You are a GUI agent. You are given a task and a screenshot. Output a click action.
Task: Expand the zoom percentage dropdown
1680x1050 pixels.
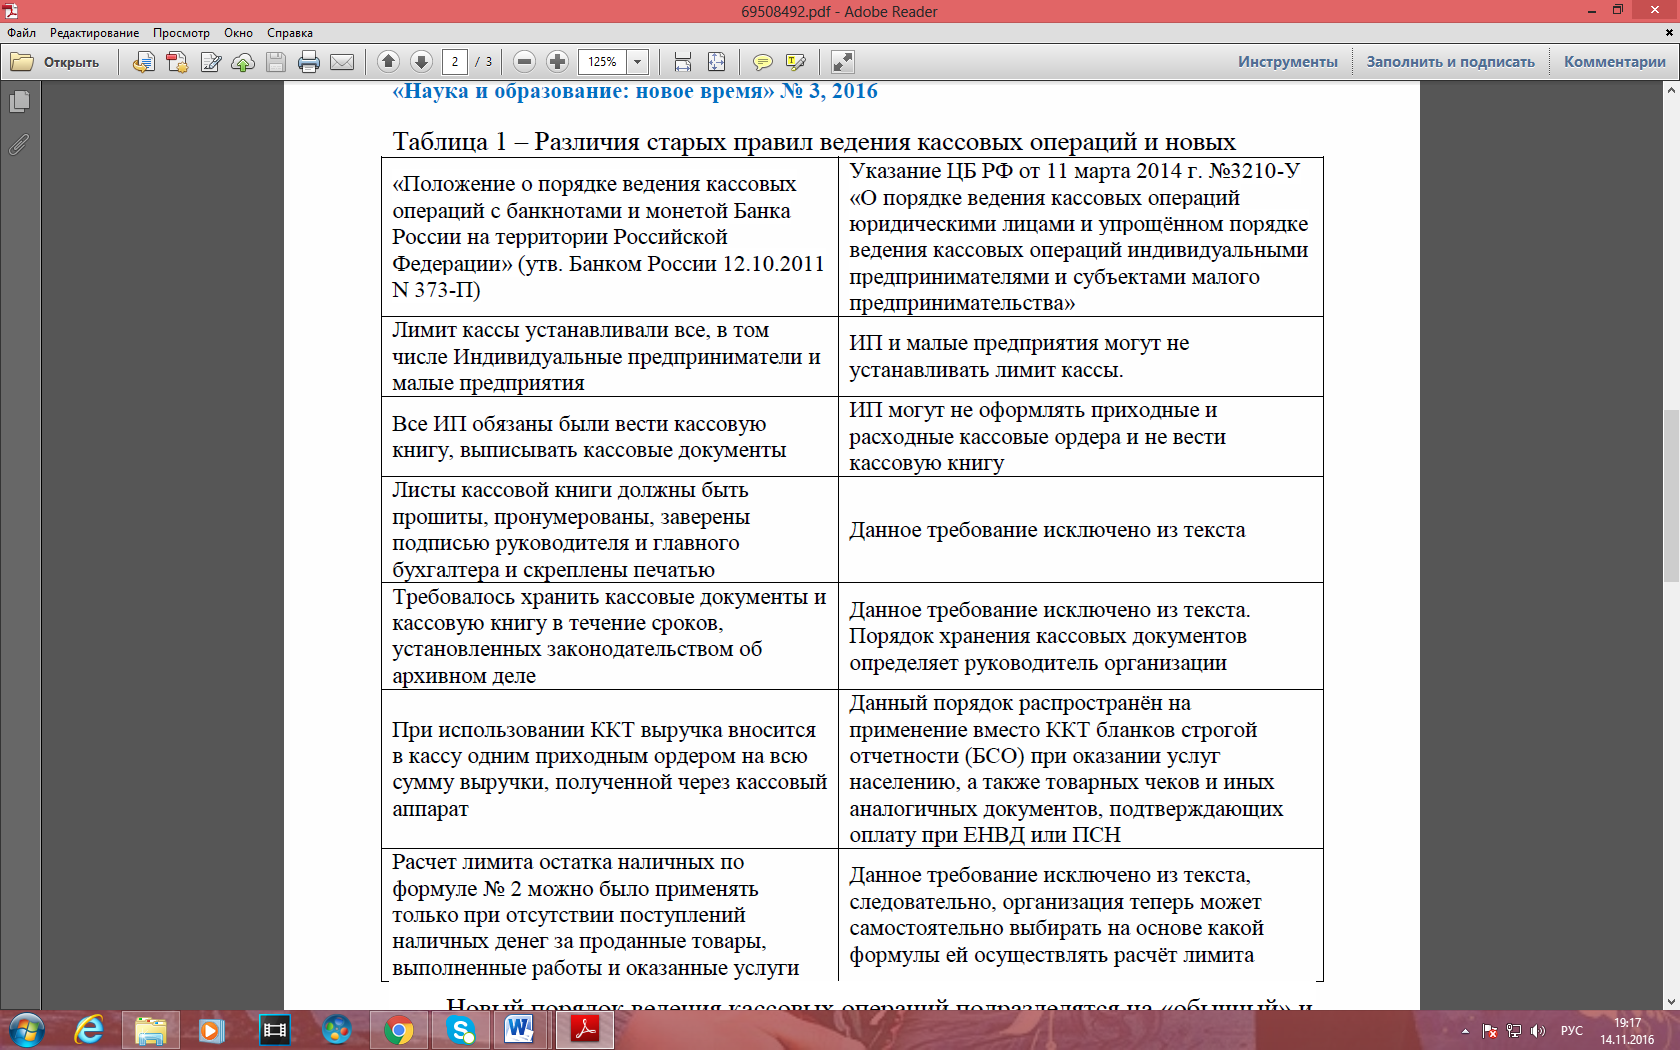point(637,62)
